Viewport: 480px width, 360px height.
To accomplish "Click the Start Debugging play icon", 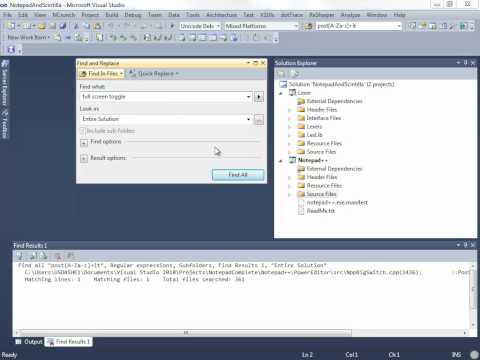I will (x=172, y=26).
